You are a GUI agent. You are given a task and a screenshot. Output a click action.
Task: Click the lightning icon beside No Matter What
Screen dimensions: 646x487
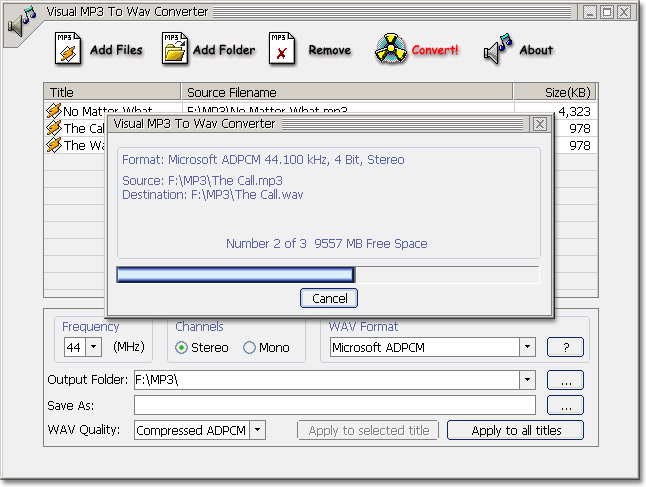[x=54, y=111]
